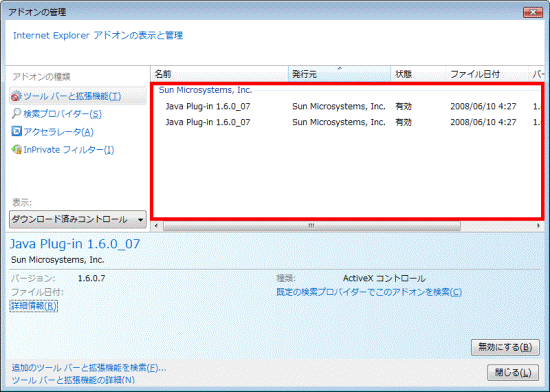Click version value 1.6.0.7 in details
Image resolution: width=550 pixels, height=392 pixels.
click(91, 278)
